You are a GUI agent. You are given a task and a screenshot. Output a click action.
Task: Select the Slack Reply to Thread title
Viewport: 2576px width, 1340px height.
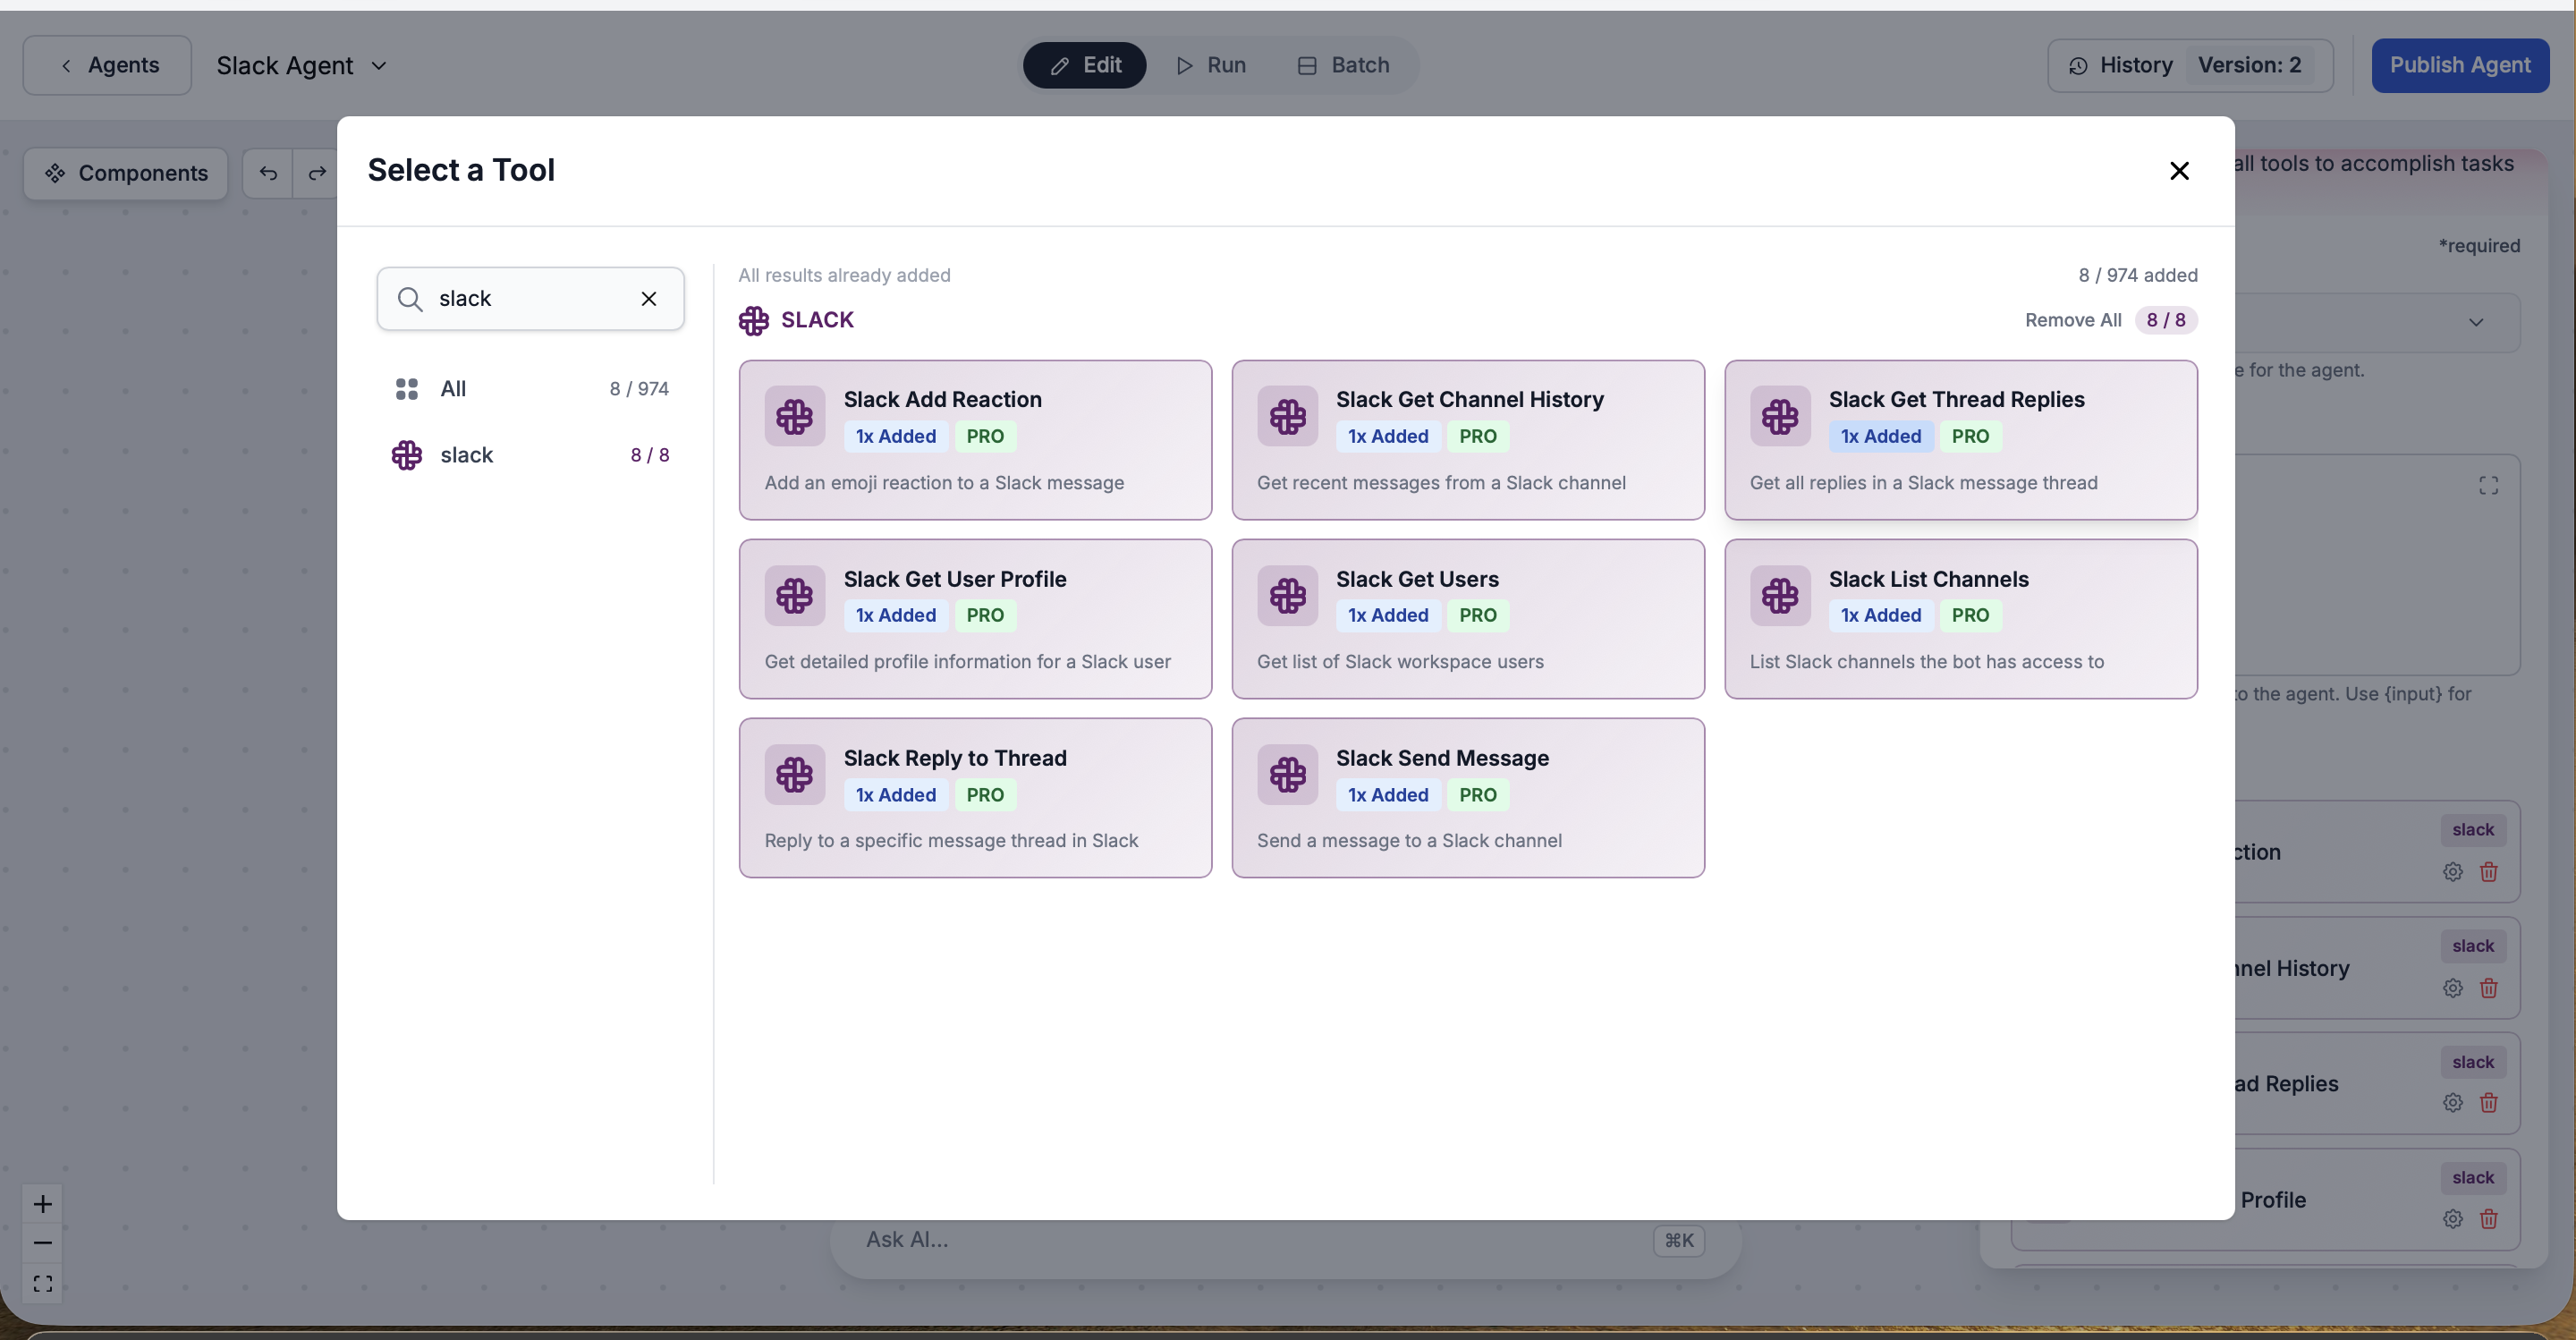point(955,758)
